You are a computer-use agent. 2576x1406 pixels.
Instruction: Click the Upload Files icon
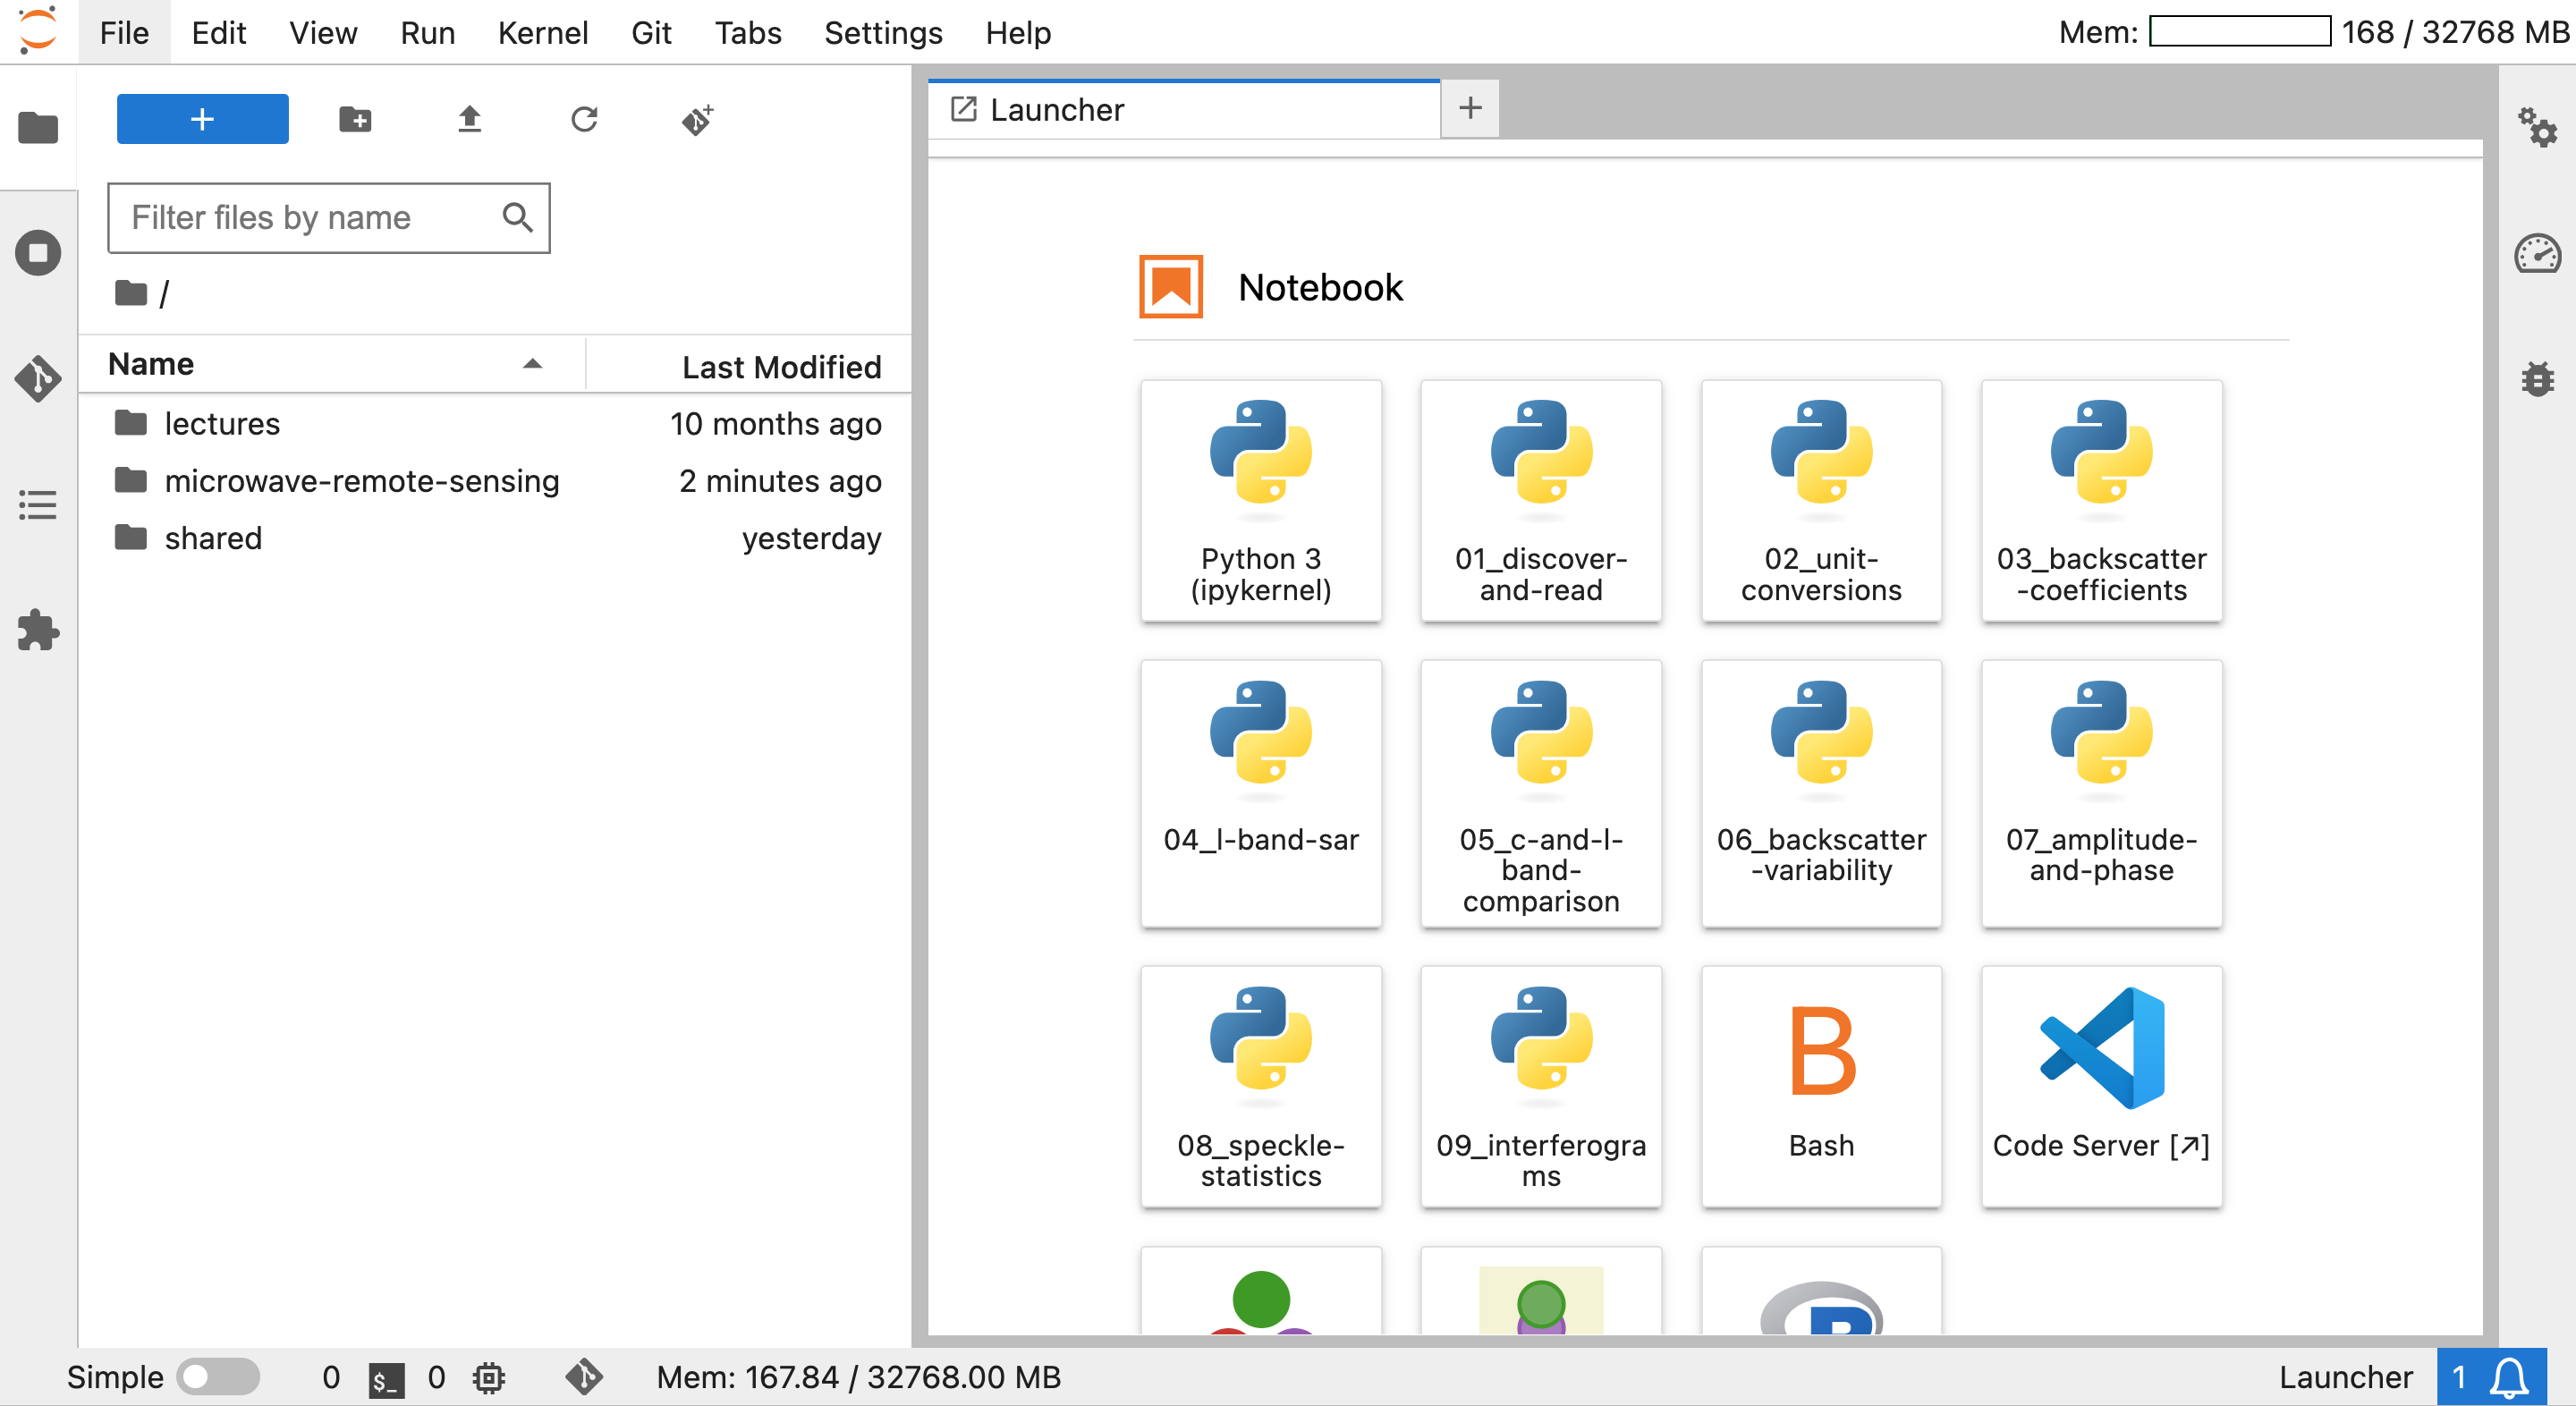click(469, 120)
